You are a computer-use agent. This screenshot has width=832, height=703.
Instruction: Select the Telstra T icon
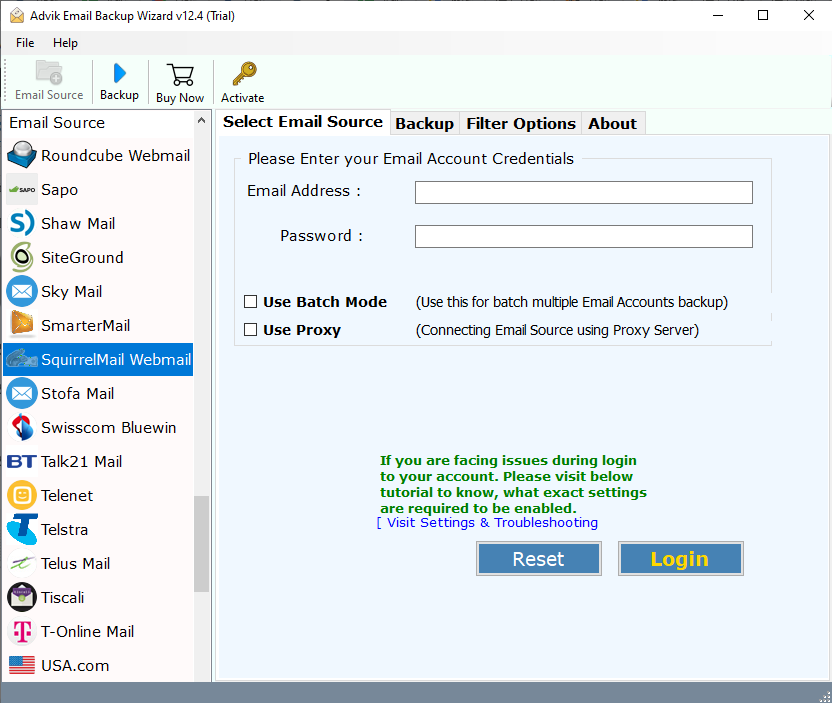(22, 529)
